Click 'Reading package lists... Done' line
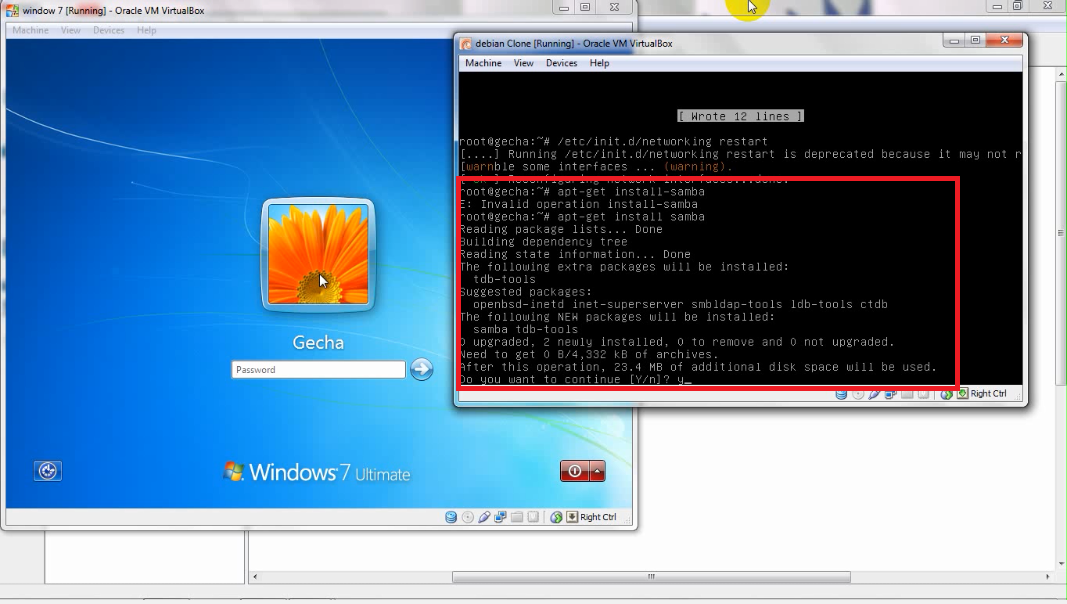The image size is (1067, 604). point(561,229)
